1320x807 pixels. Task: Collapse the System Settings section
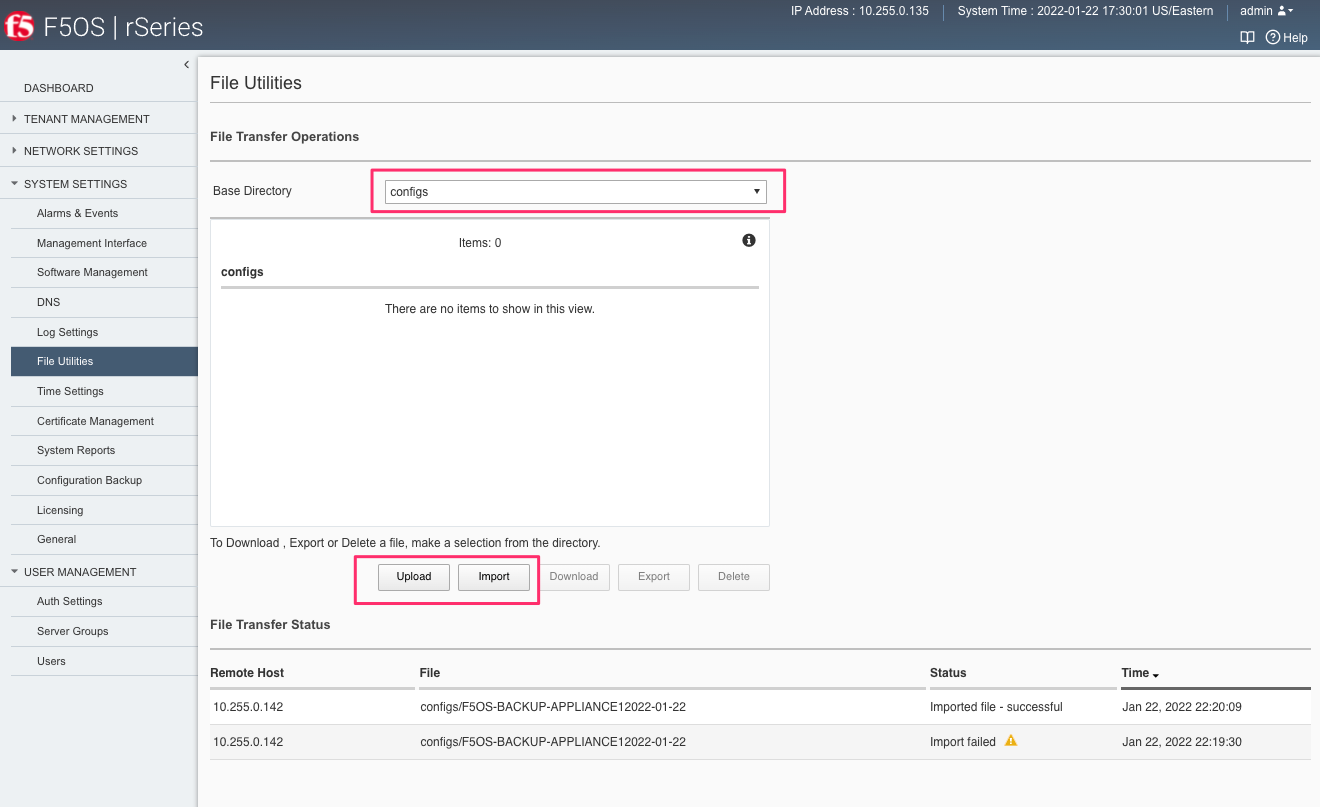pos(98,184)
